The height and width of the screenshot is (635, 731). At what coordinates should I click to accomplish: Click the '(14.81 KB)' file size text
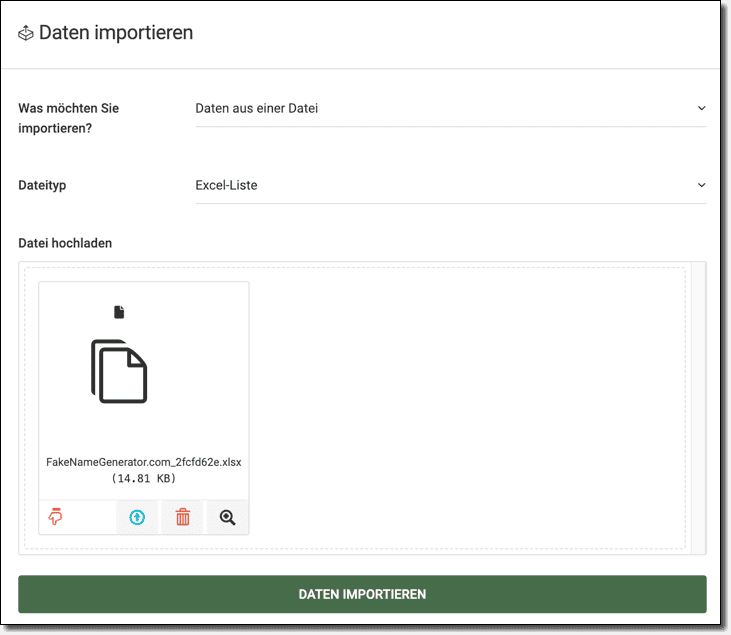144,479
